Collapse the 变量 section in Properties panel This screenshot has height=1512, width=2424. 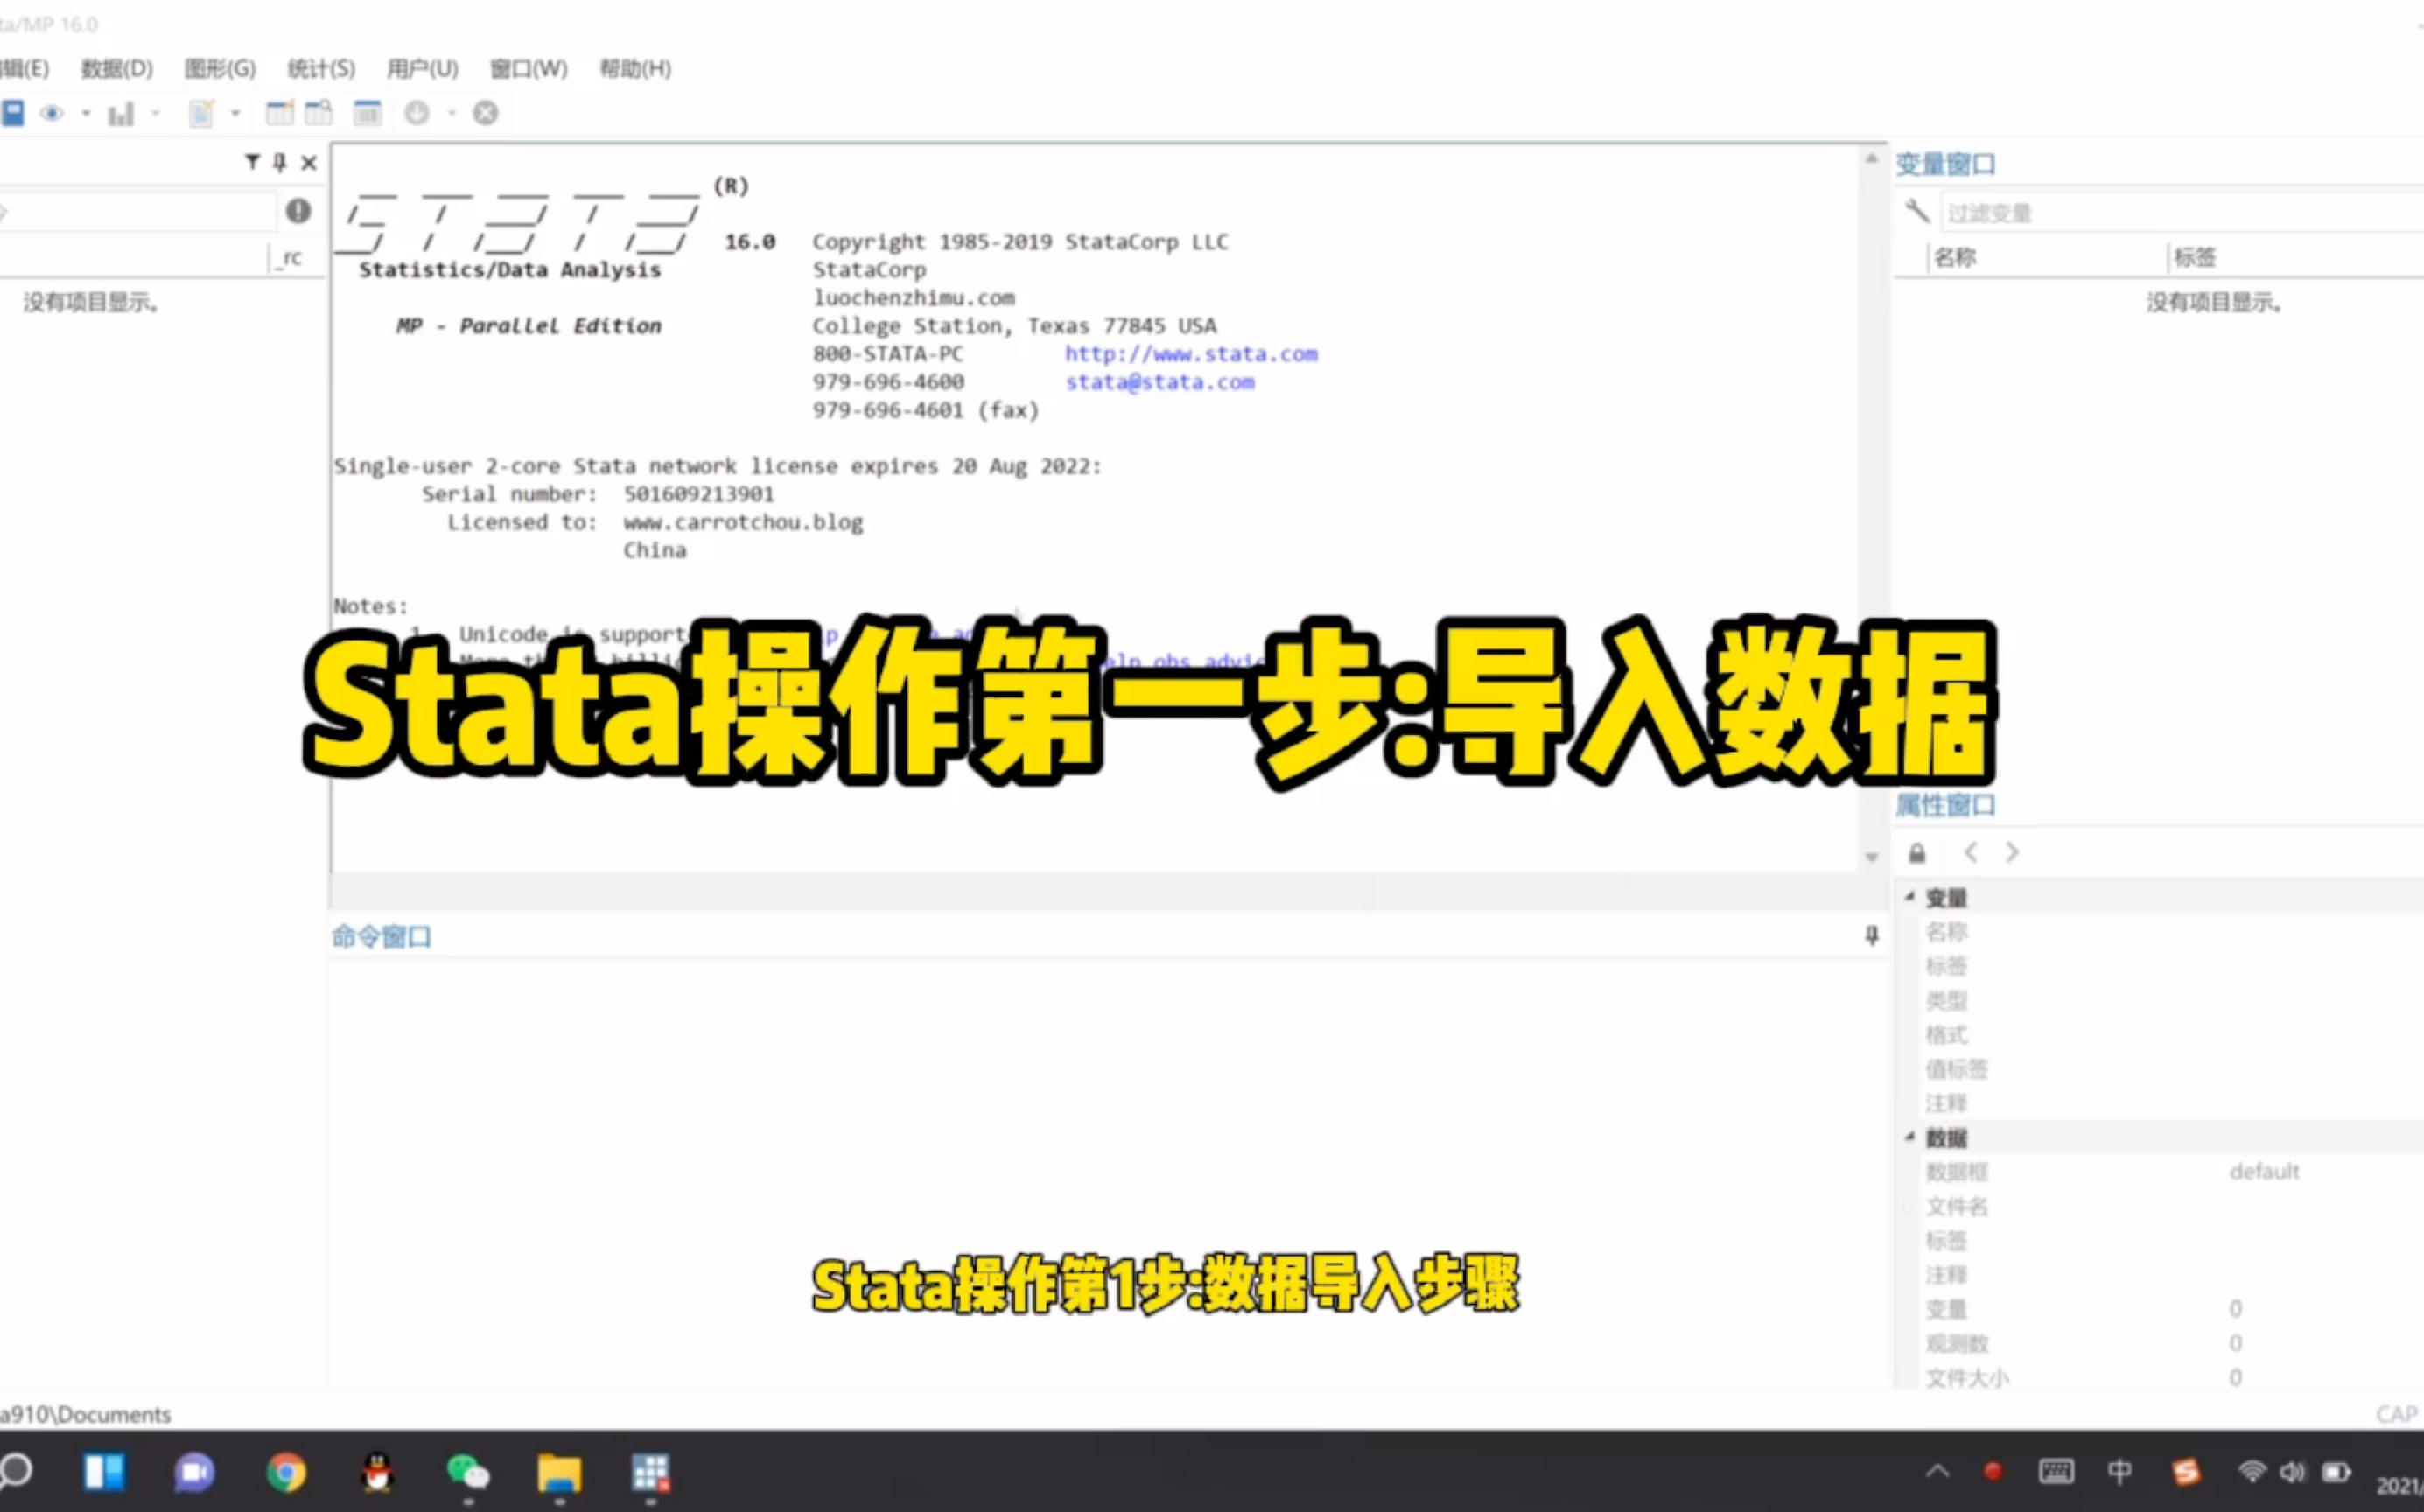(x=1909, y=897)
